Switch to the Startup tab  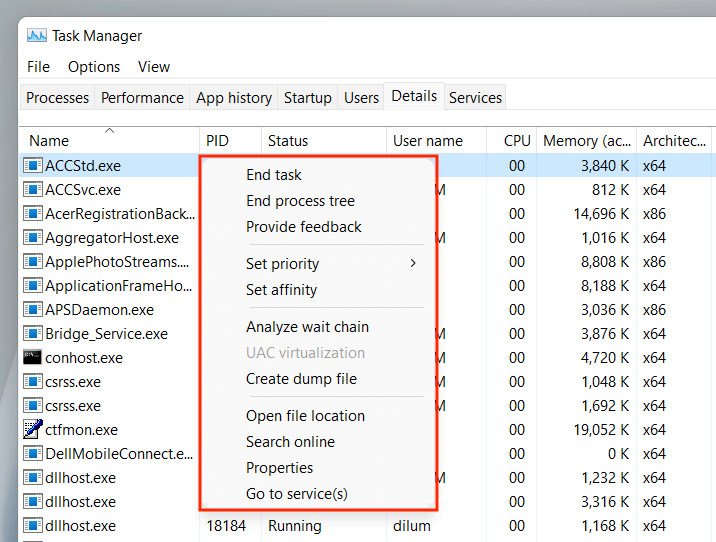coord(307,98)
